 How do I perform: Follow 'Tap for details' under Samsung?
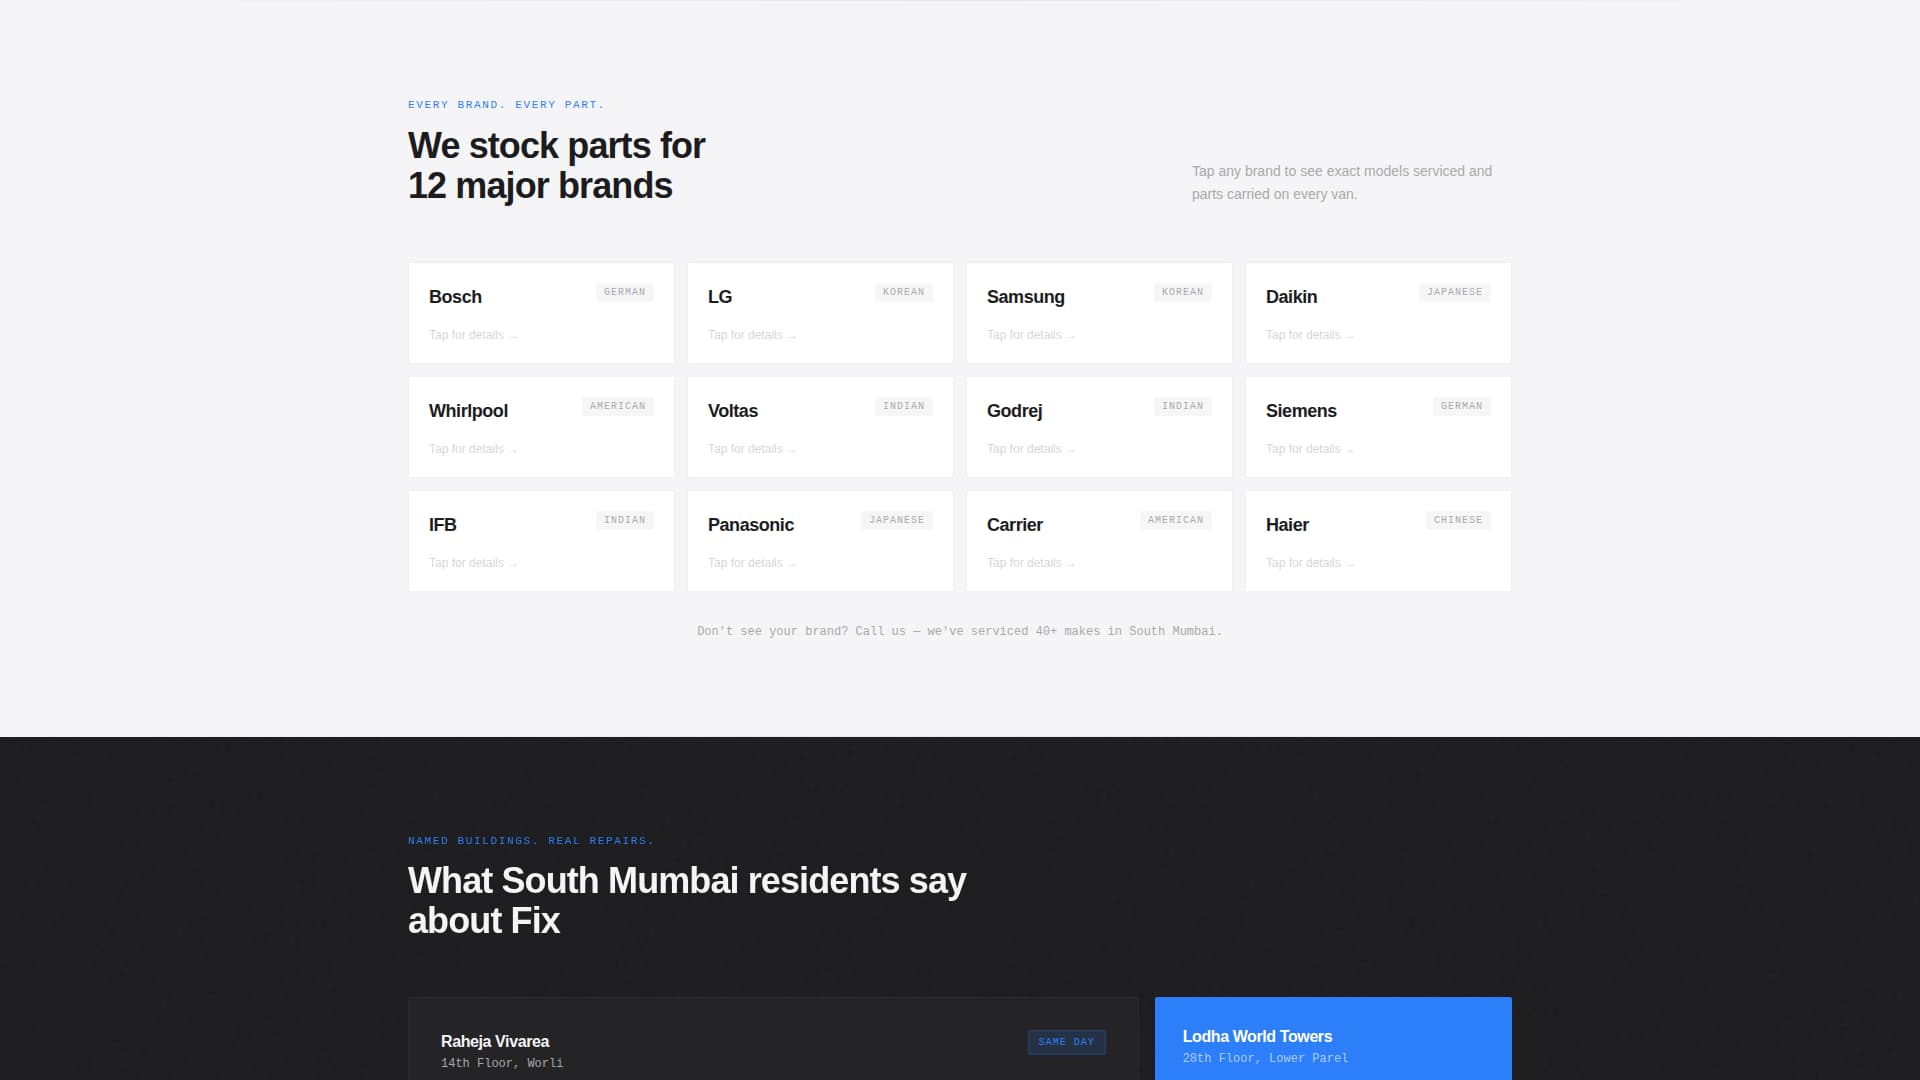[x=1031, y=335]
